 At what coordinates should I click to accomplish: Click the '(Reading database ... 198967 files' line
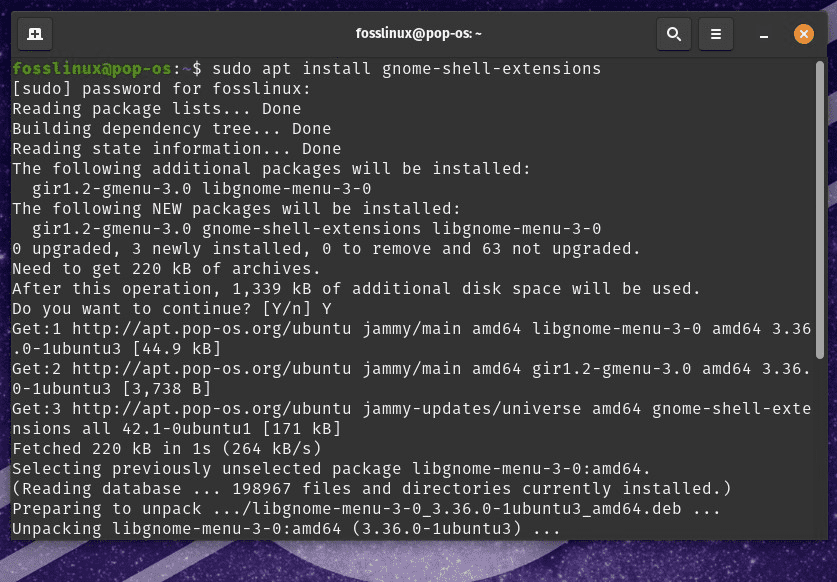coord(372,489)
